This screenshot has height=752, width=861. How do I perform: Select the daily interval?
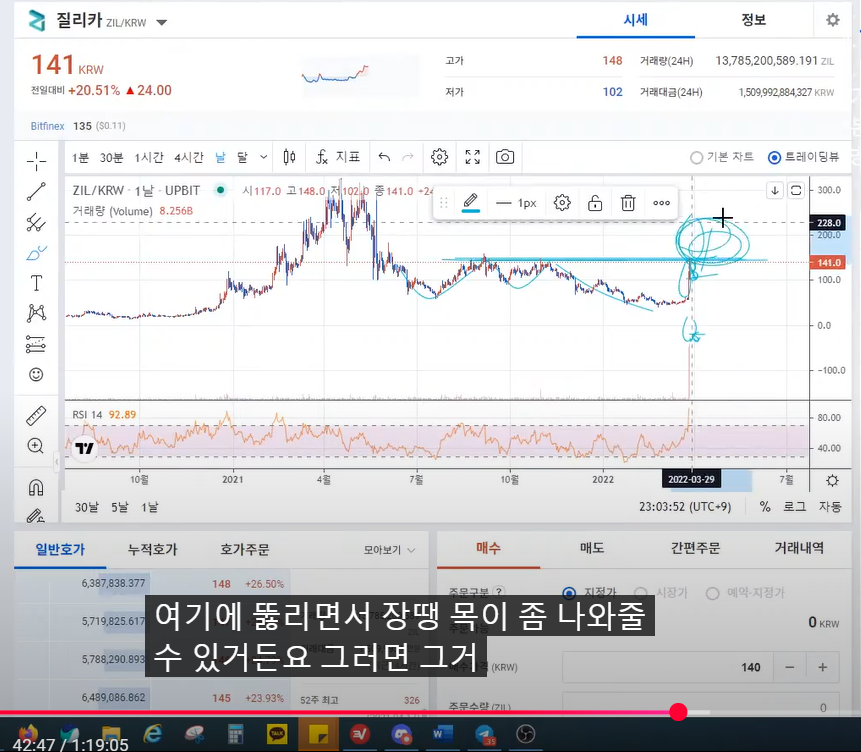click(x=220, y=158)
